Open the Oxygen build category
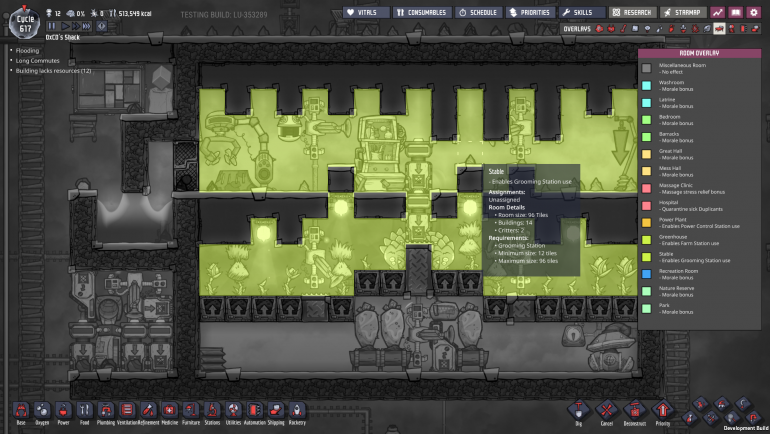The width and height of the screenshot is (770, 434). [42, 410]
